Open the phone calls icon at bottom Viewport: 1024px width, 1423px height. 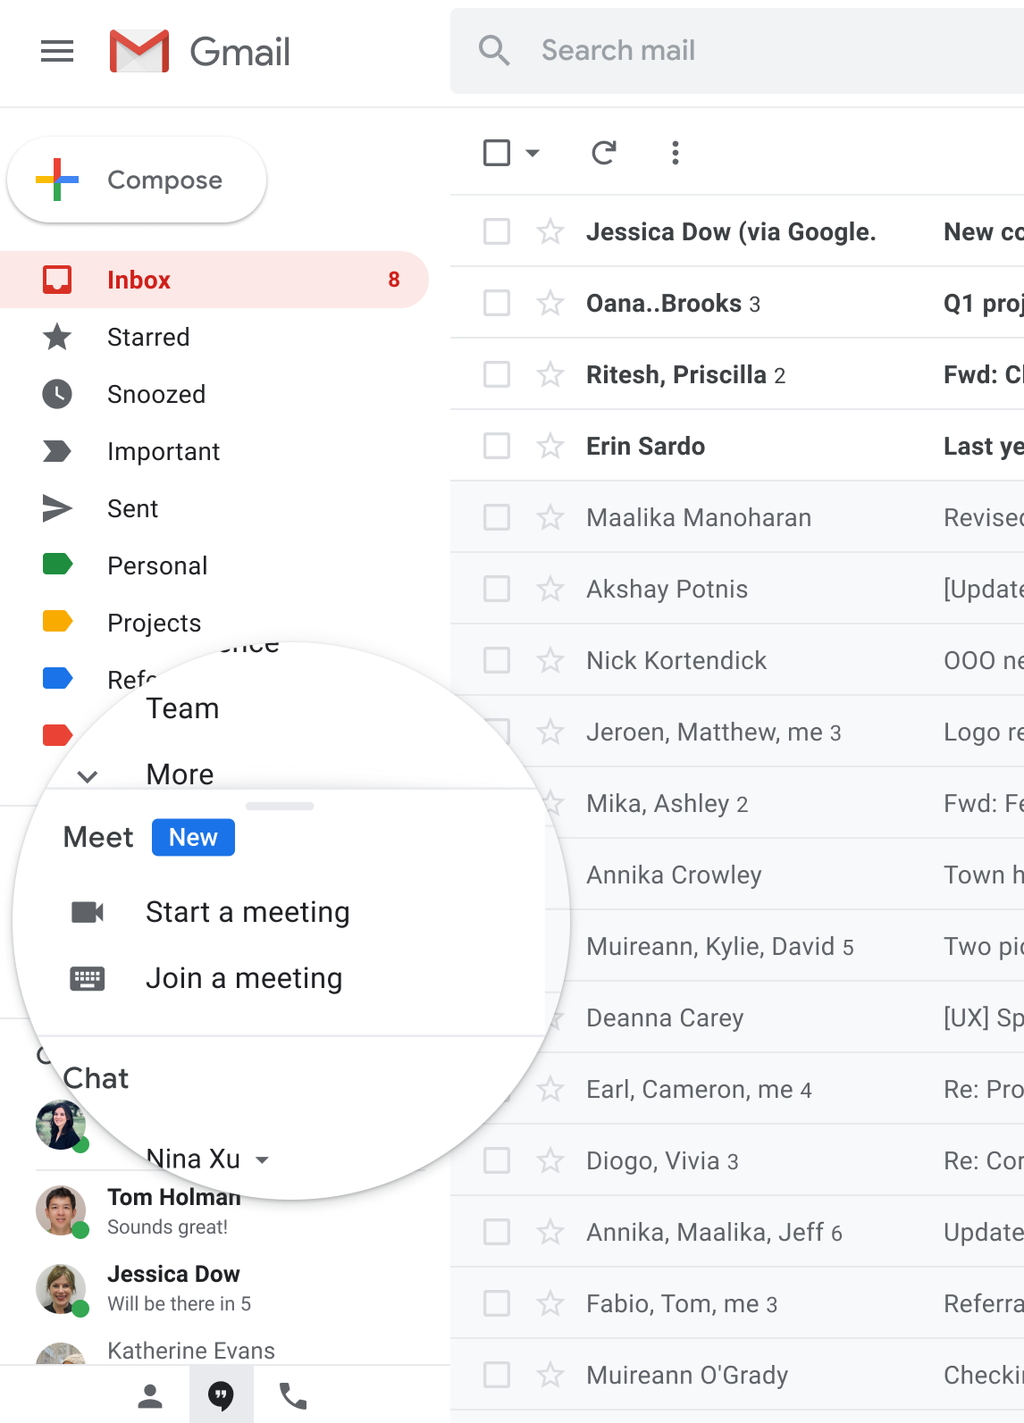point(292,1395)
